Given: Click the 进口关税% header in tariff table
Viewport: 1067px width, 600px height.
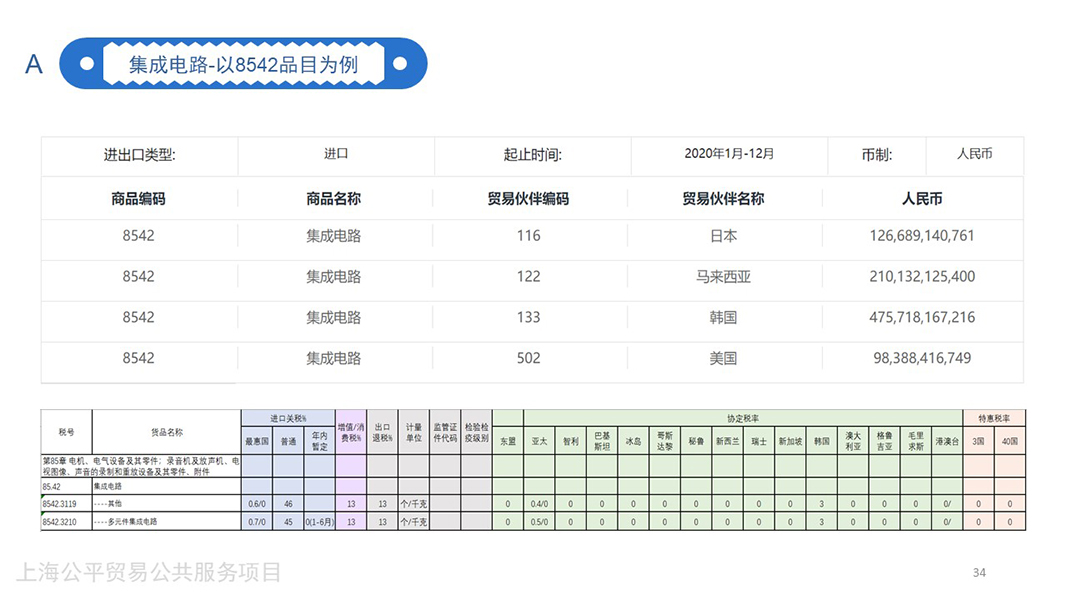Looking at the screenshot, I should [288, 417].
